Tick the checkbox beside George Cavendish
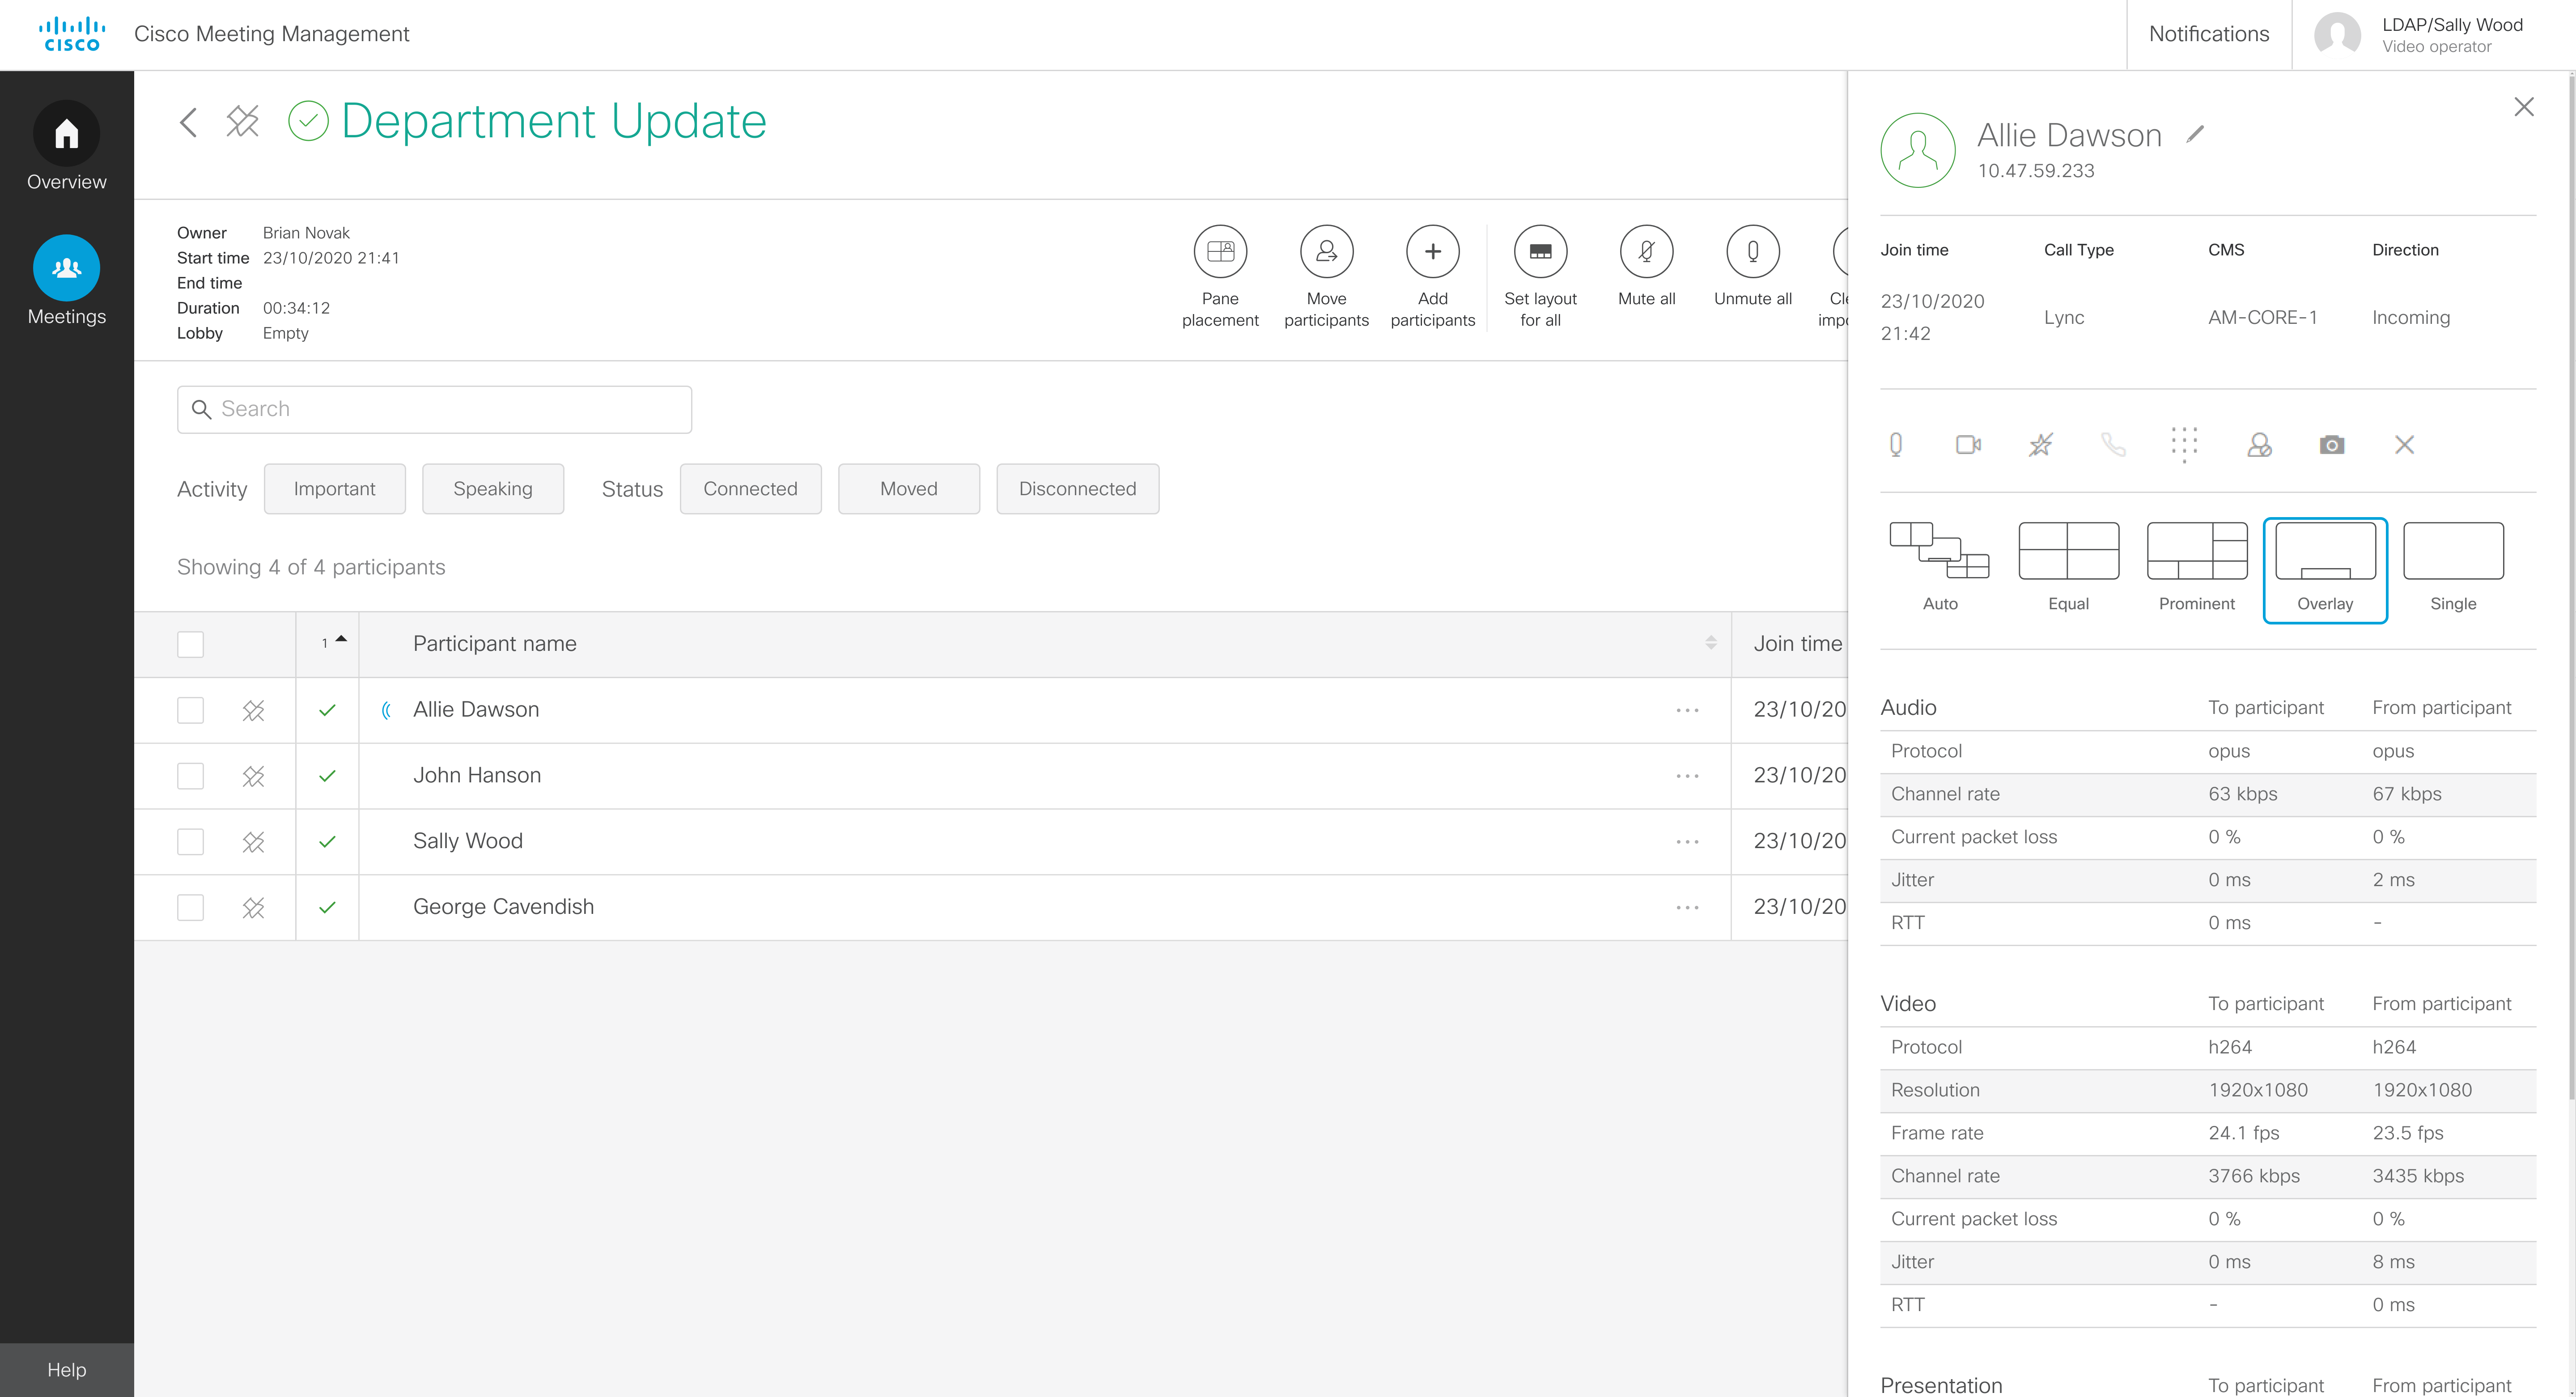 pos(190,907)
